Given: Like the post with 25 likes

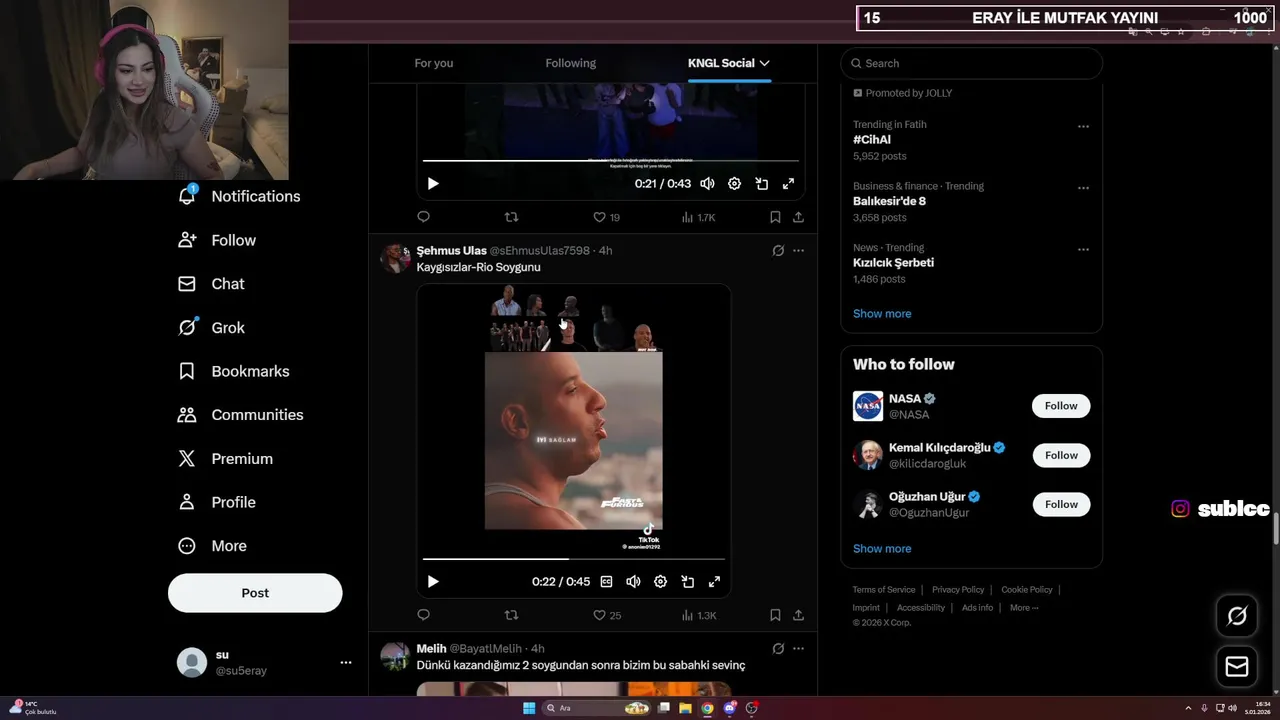Looking at the screenshot, I should [607, 615].
